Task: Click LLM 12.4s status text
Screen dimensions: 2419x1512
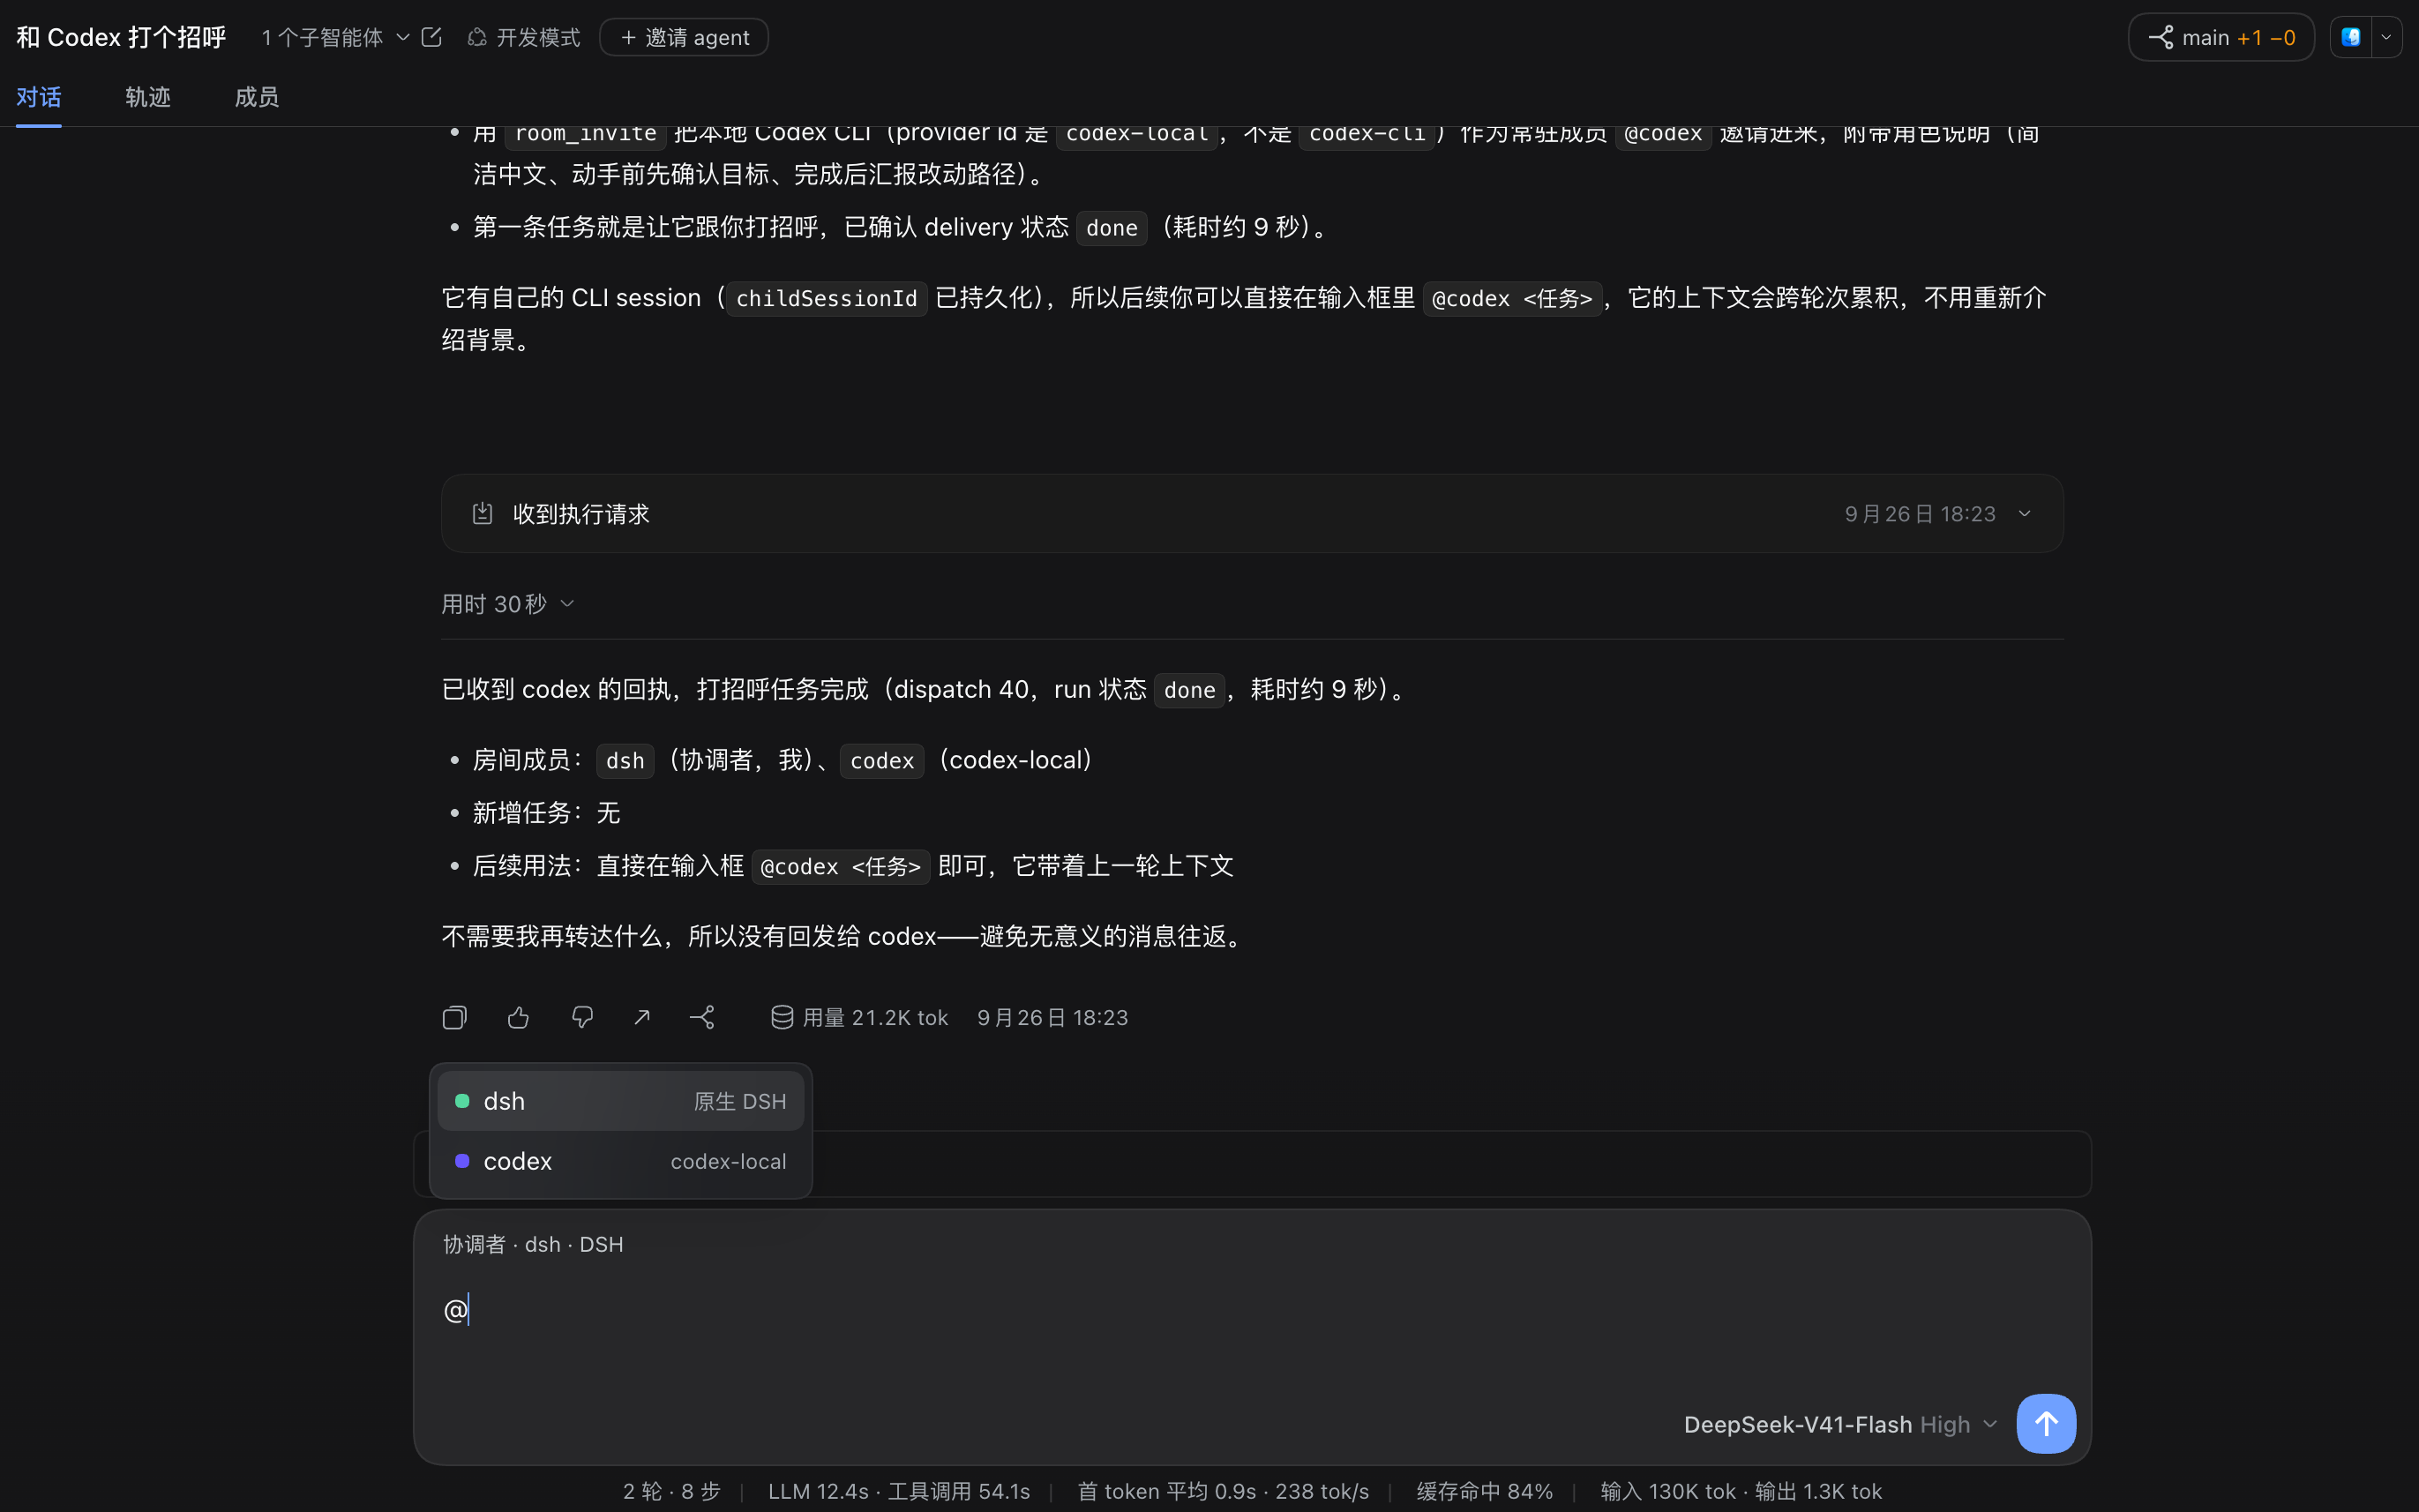Action: [818, 1491]
